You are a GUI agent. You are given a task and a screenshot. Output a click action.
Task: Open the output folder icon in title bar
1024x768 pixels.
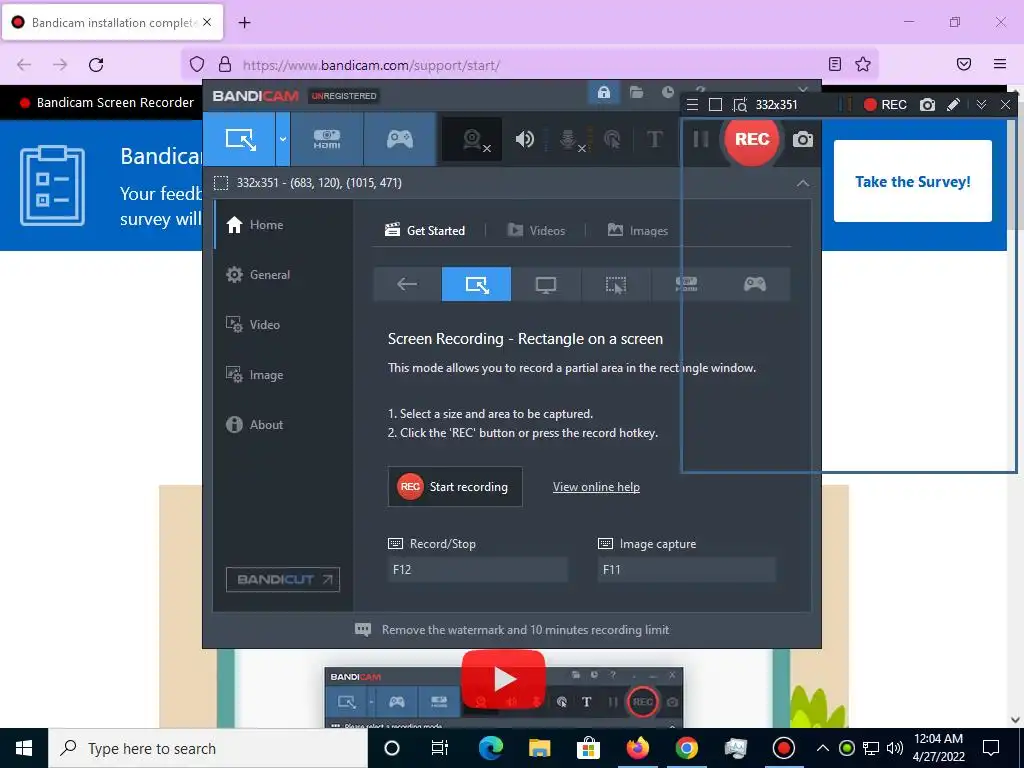(636, 93)
